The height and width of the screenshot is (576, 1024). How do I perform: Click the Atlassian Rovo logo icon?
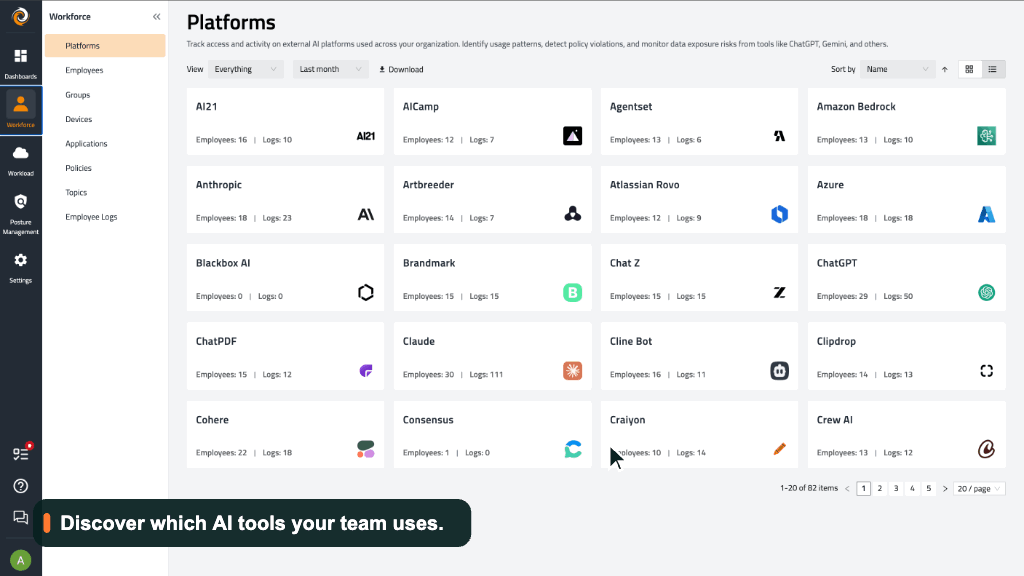coord(780,214)
